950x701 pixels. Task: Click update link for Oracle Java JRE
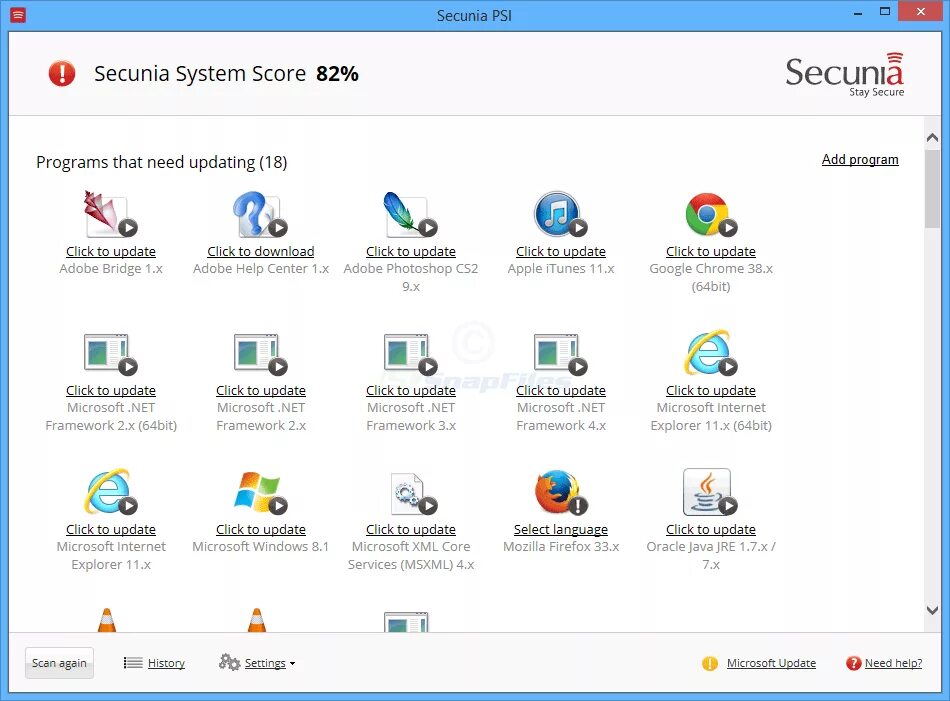tap(711, 530)
